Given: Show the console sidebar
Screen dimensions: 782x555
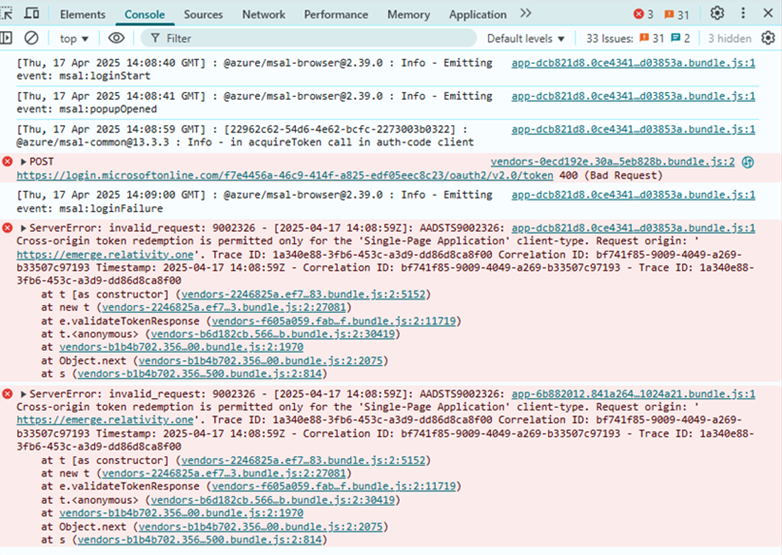Looking at the screenshot, I should point(6,38).
